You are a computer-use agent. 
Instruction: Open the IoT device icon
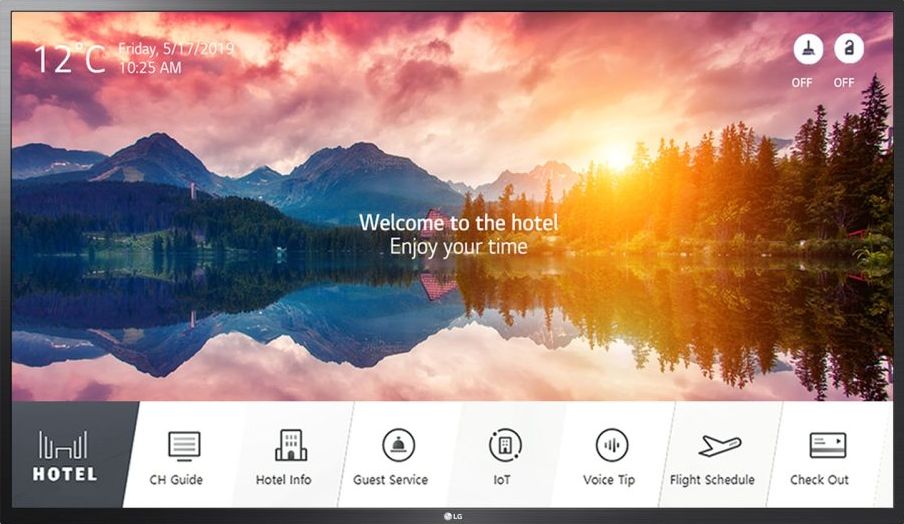[x=505, y=445]
